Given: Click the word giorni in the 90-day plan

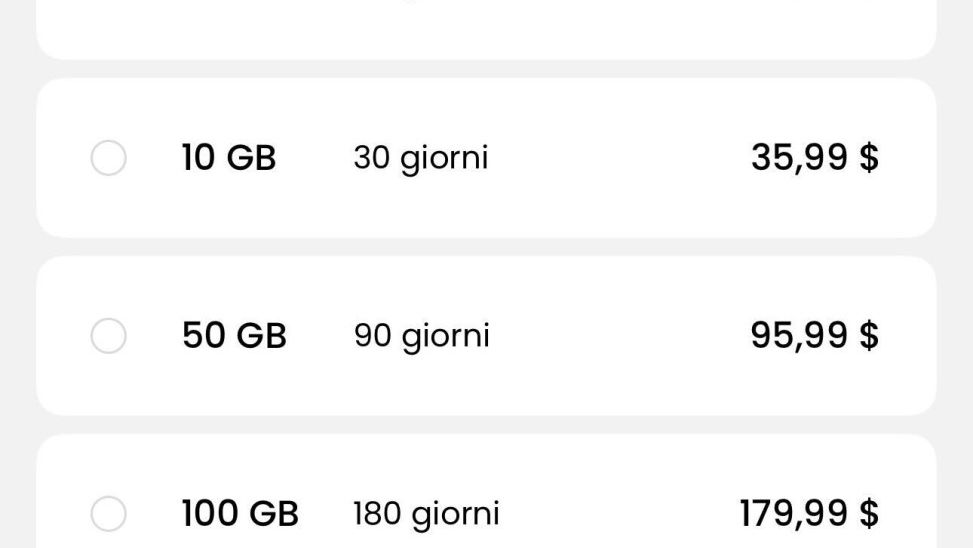Looking at the screenshot, I should pos(445,337).
